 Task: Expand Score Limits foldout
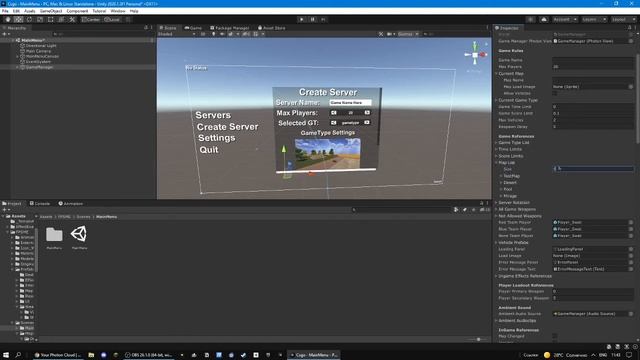pos(497,156)
